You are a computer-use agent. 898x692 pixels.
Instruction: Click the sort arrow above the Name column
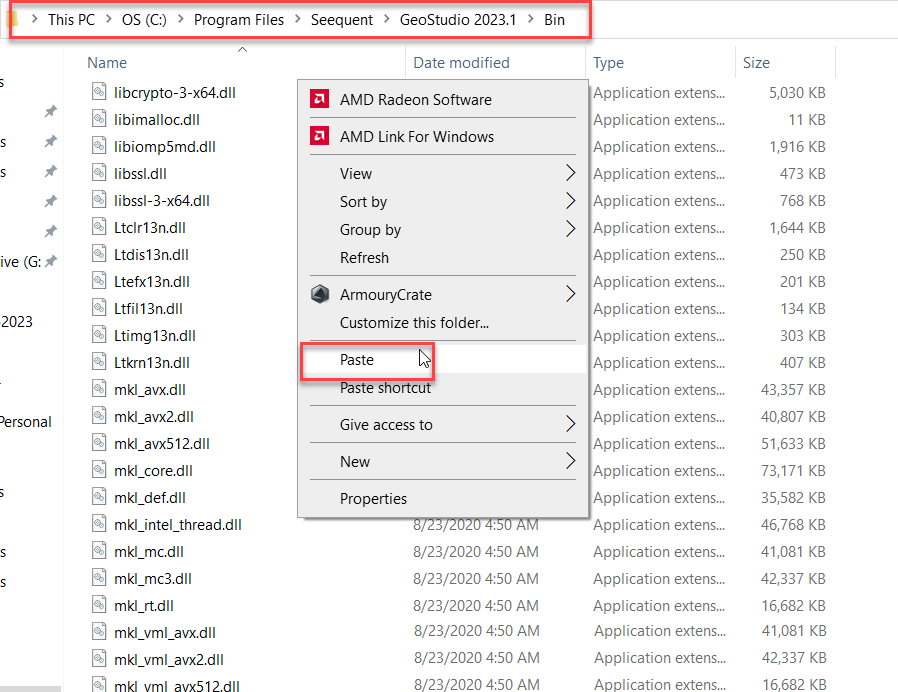(242, 49)
